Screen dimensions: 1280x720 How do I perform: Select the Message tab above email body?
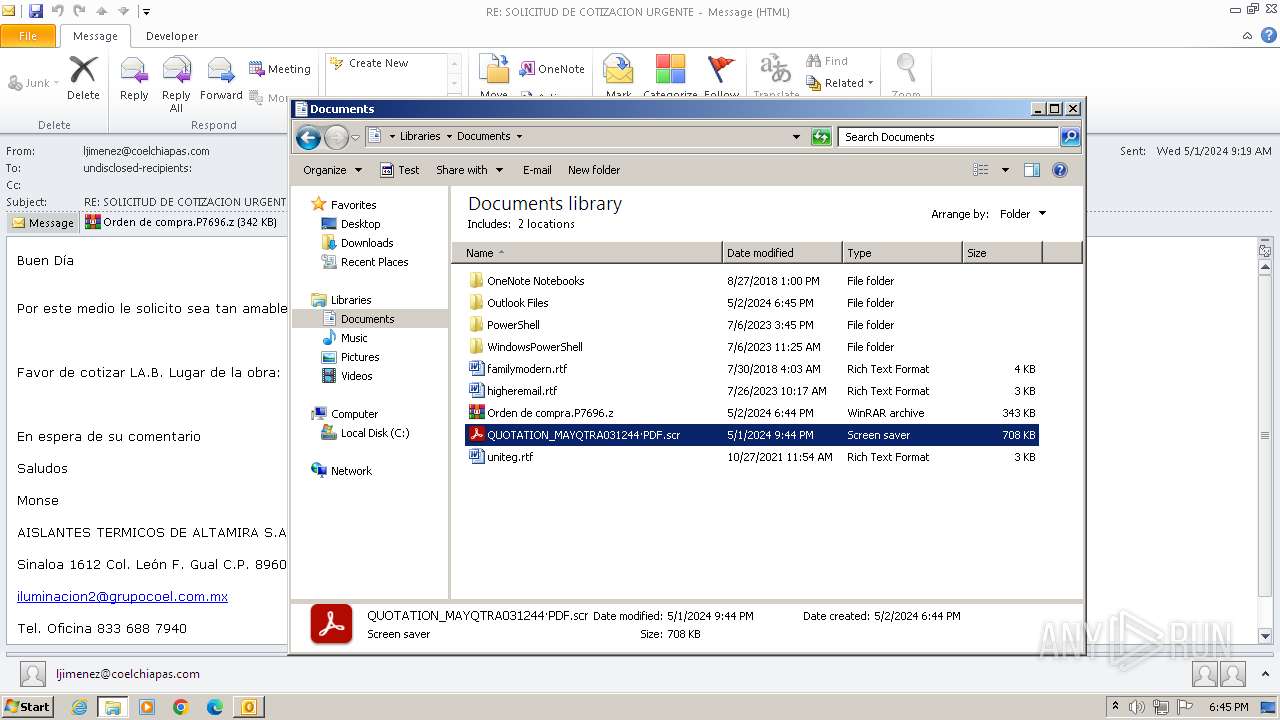coord(42,223)
